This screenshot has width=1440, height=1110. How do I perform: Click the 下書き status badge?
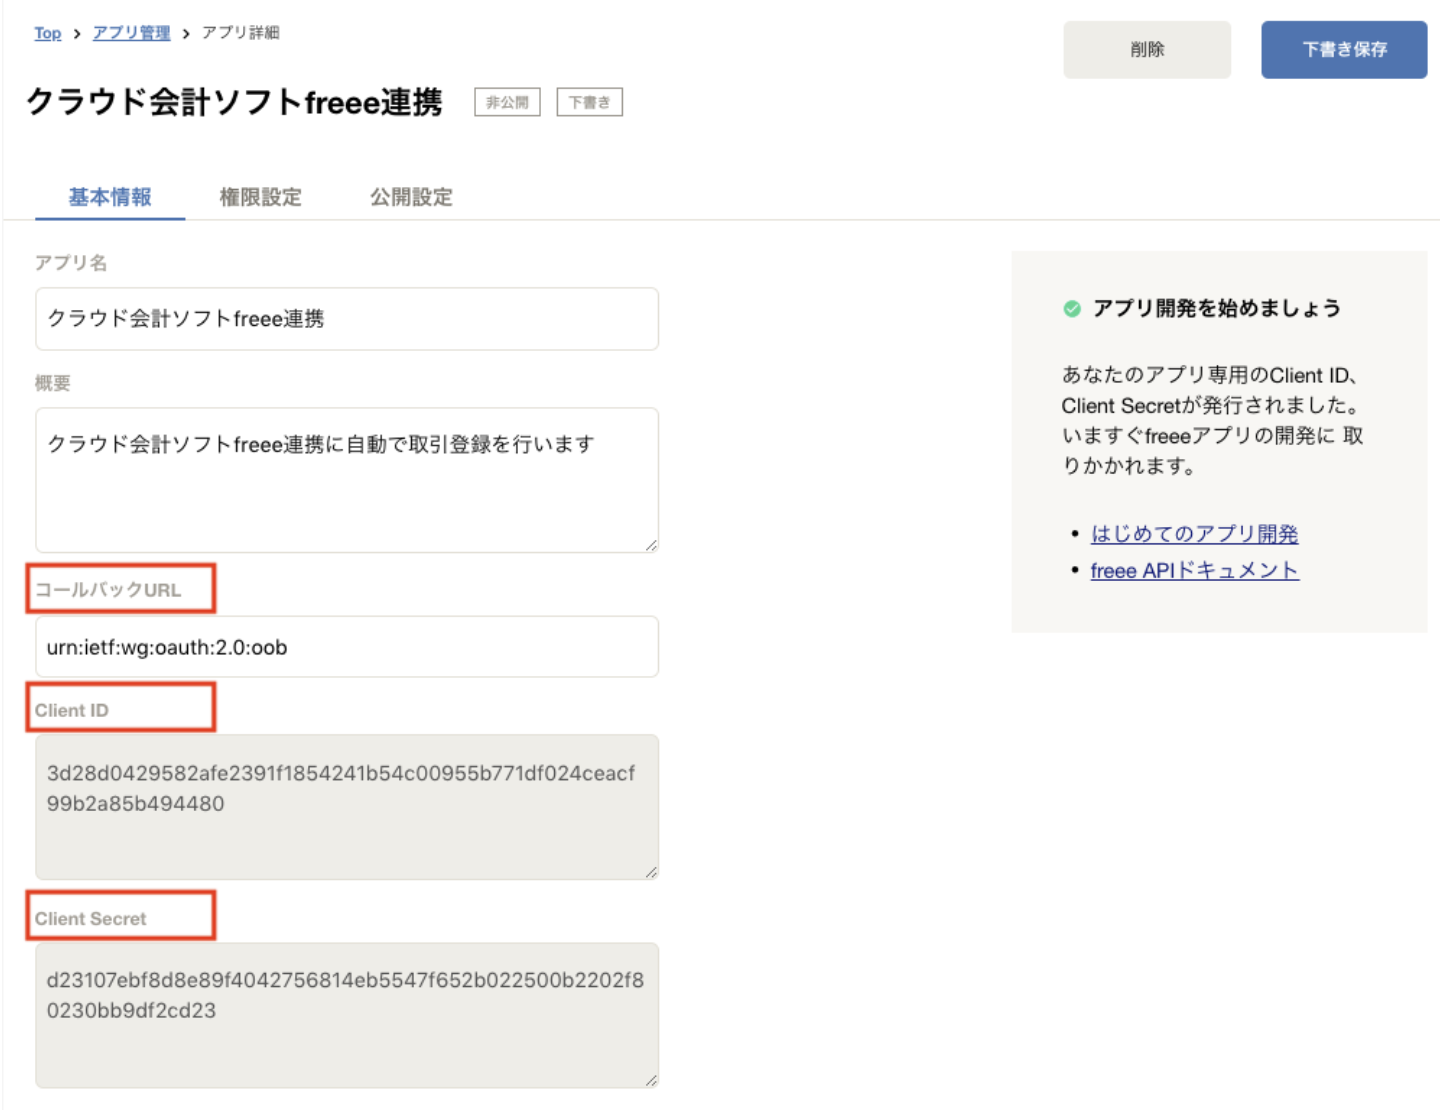(x=589, y=102)
